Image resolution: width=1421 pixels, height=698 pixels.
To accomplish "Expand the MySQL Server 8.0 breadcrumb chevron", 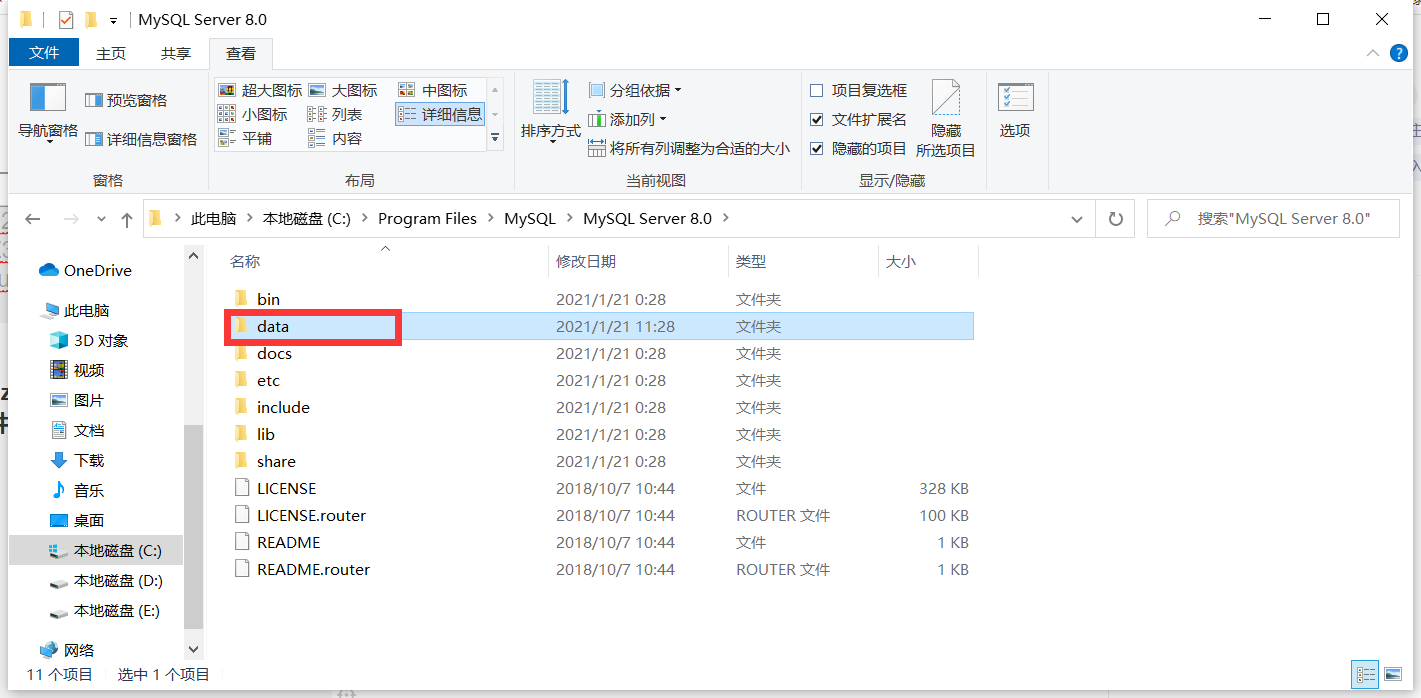I will coord(726,218).
